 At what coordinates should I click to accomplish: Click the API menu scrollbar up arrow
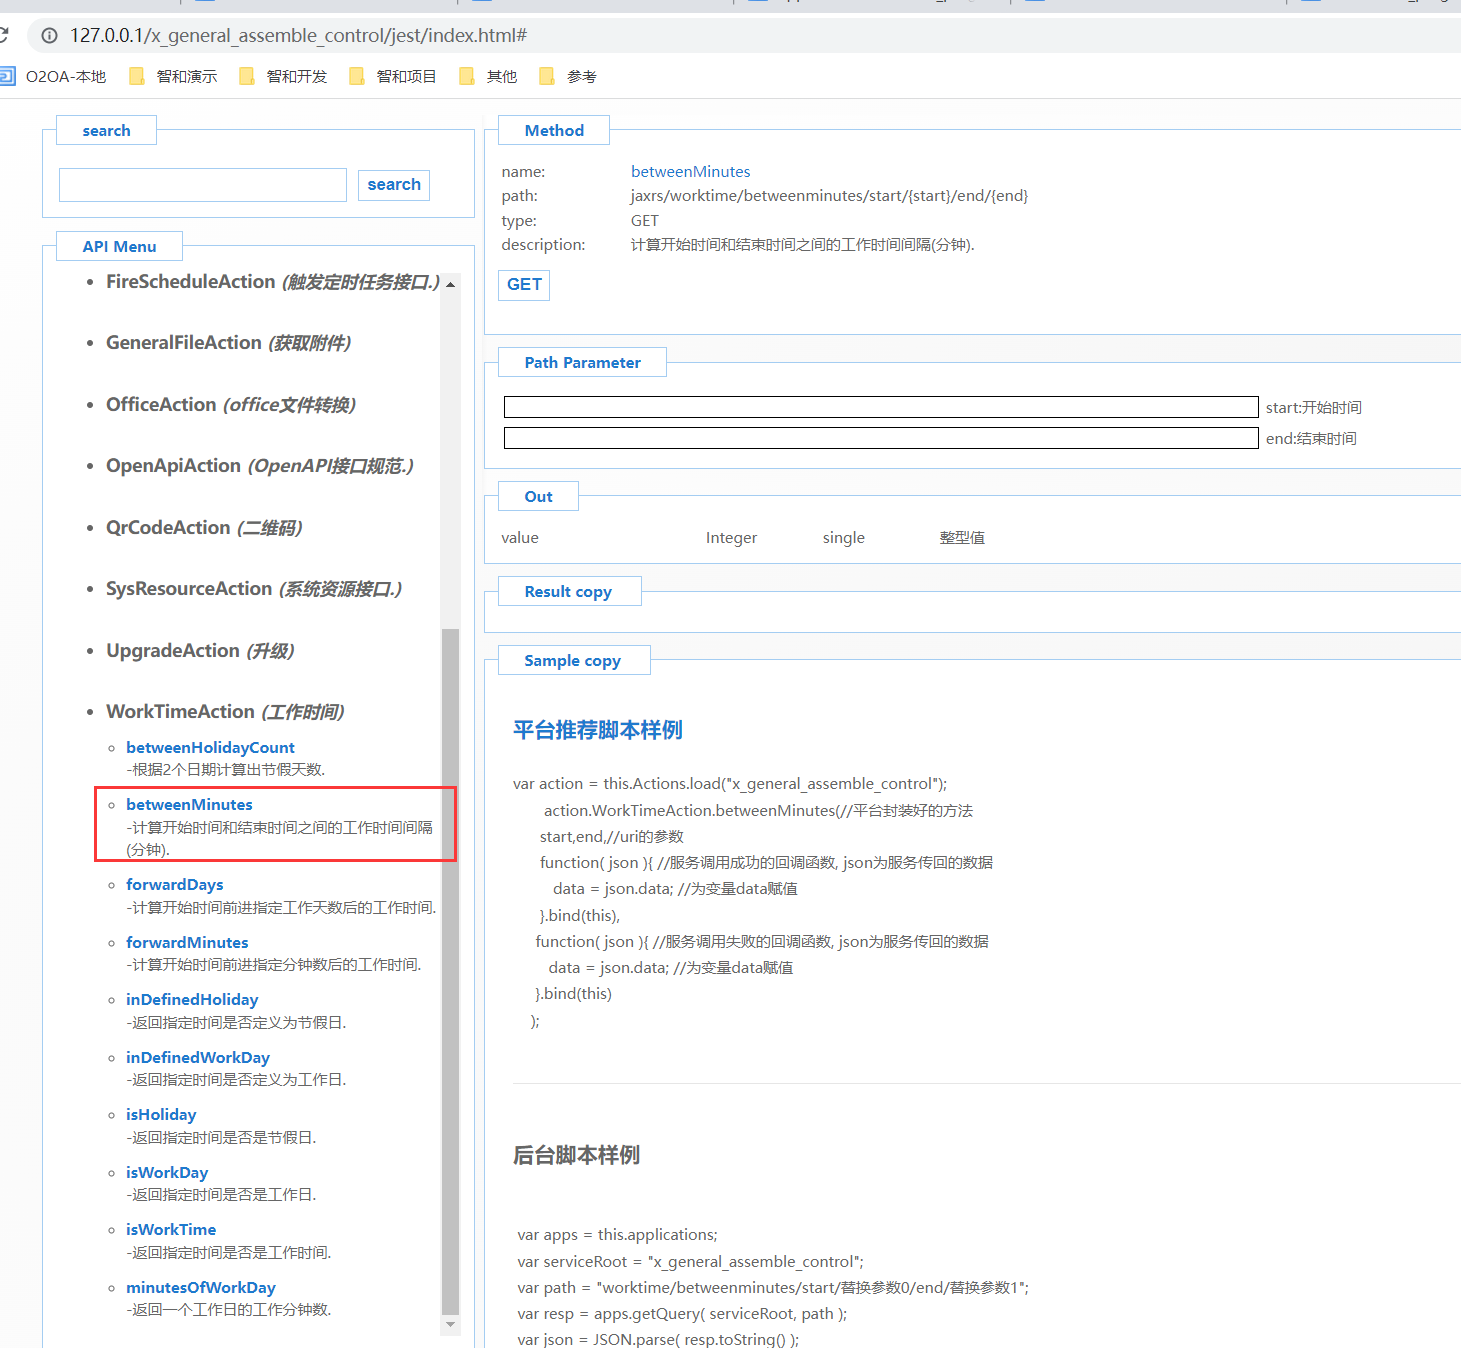click(x=451, y=285)
